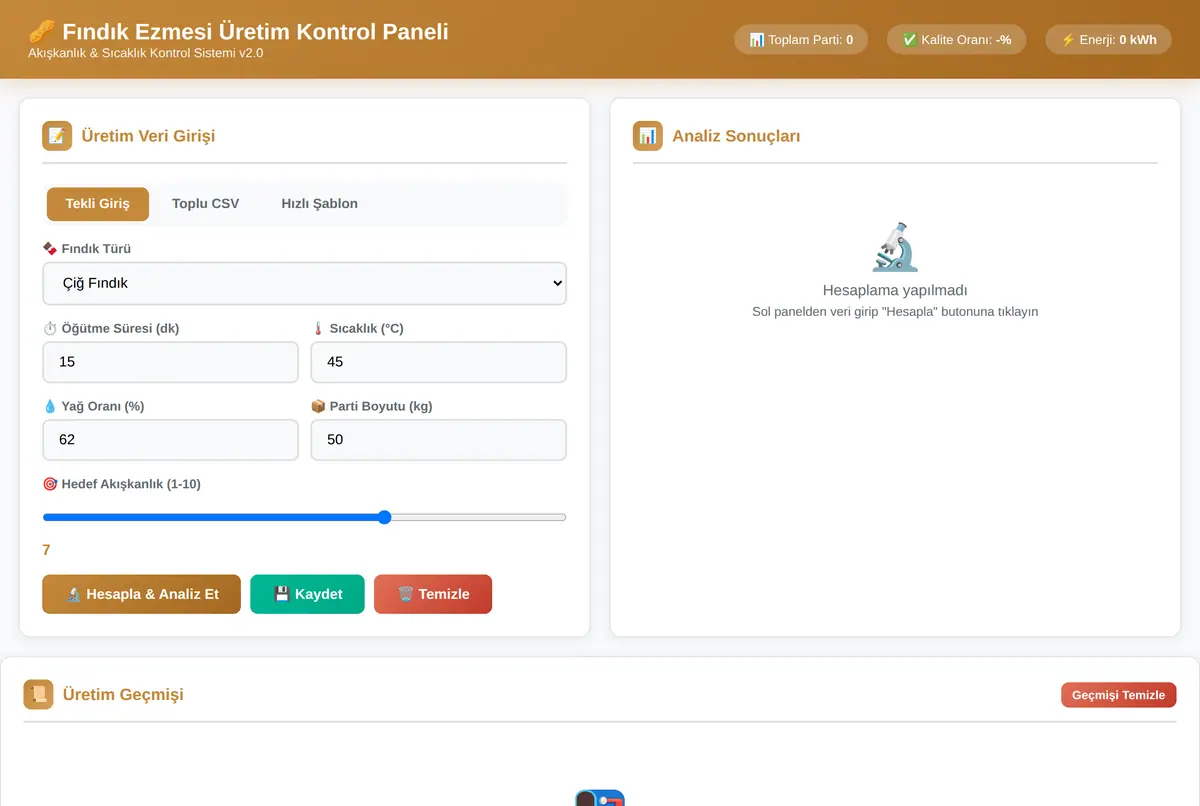The image size is (1200, 806).
Task: Click the Kalite Oranı status badge
Action: click(x=957, y=40)
